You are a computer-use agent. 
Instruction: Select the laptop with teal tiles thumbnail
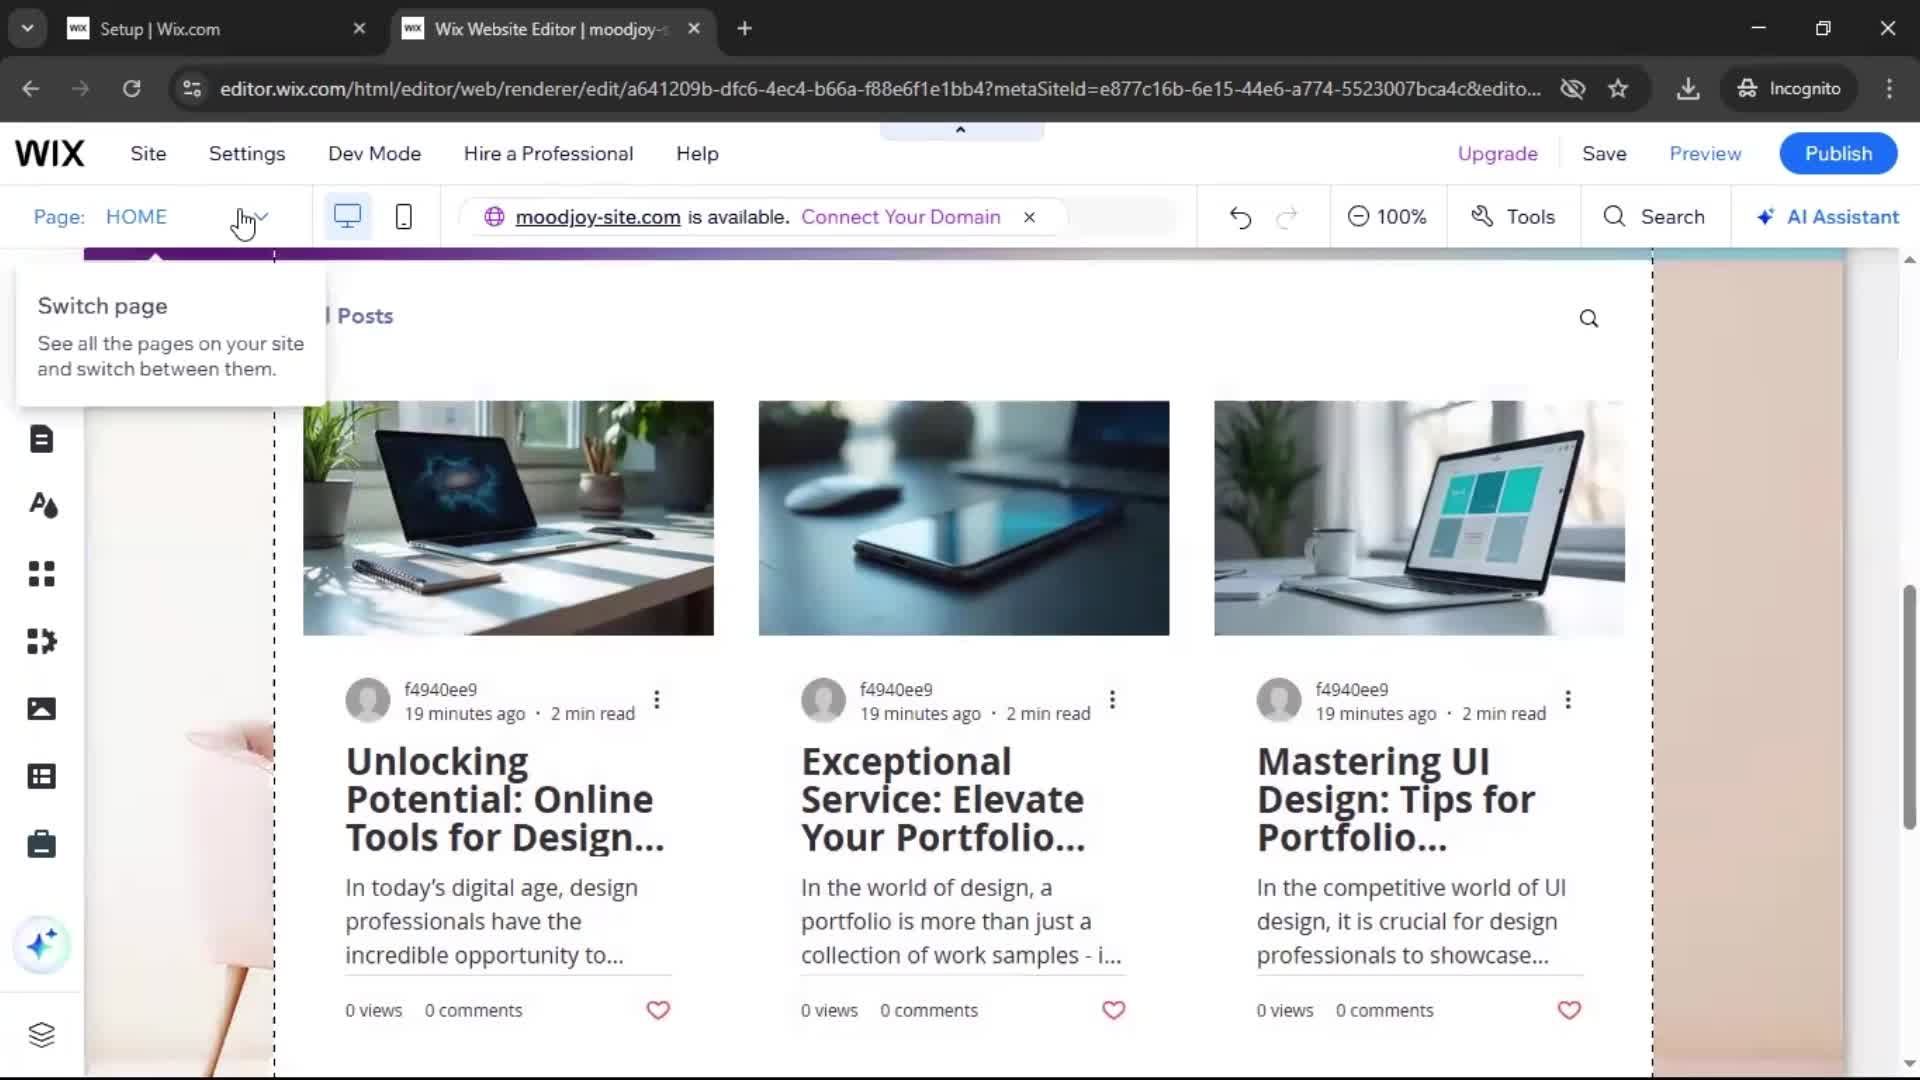[1419, 518]
